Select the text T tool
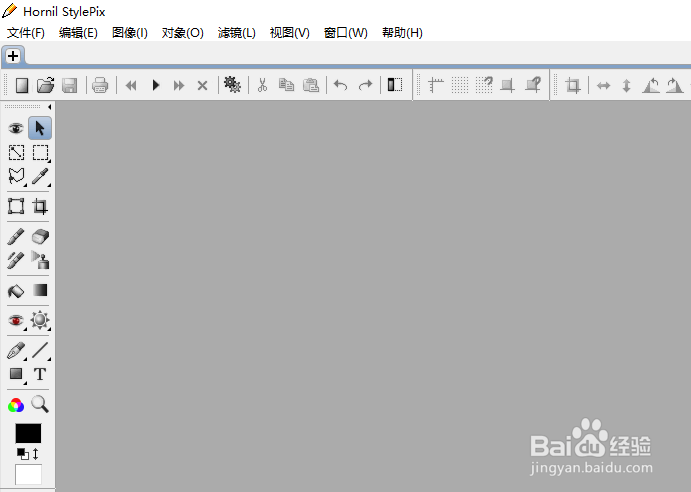 [40, 374]
